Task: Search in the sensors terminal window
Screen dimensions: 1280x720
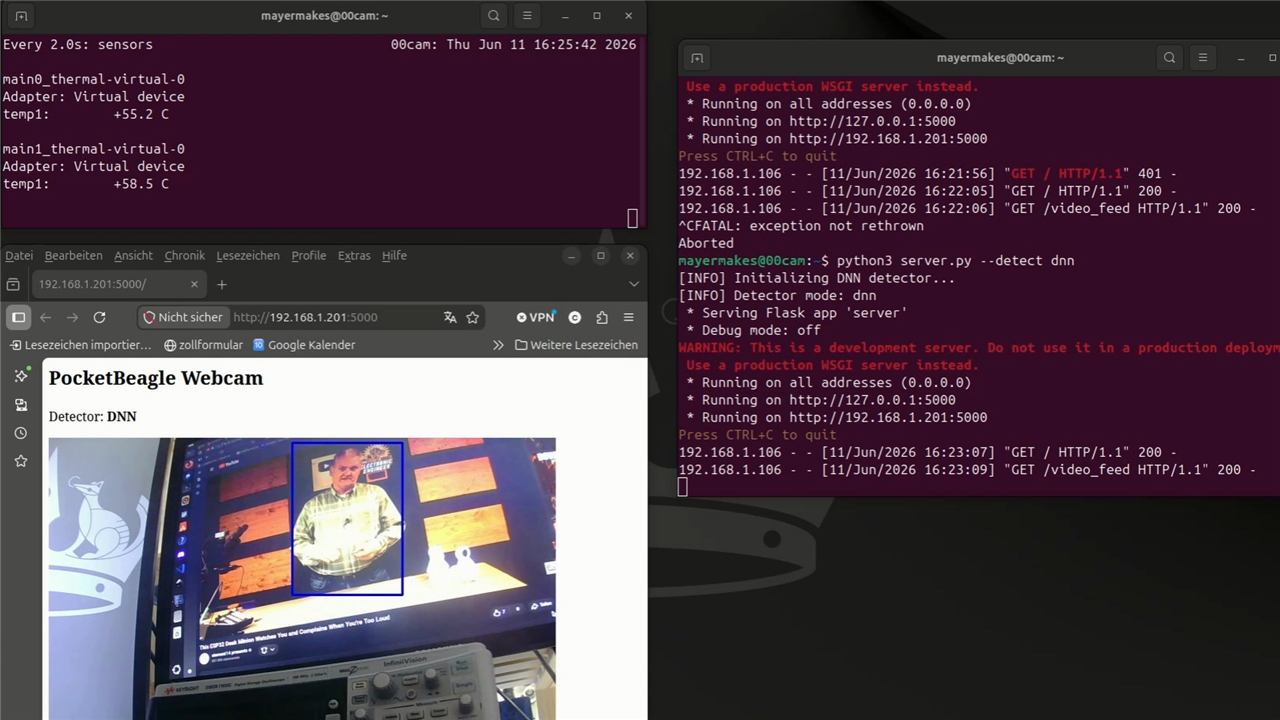Action: pos(494,16)
